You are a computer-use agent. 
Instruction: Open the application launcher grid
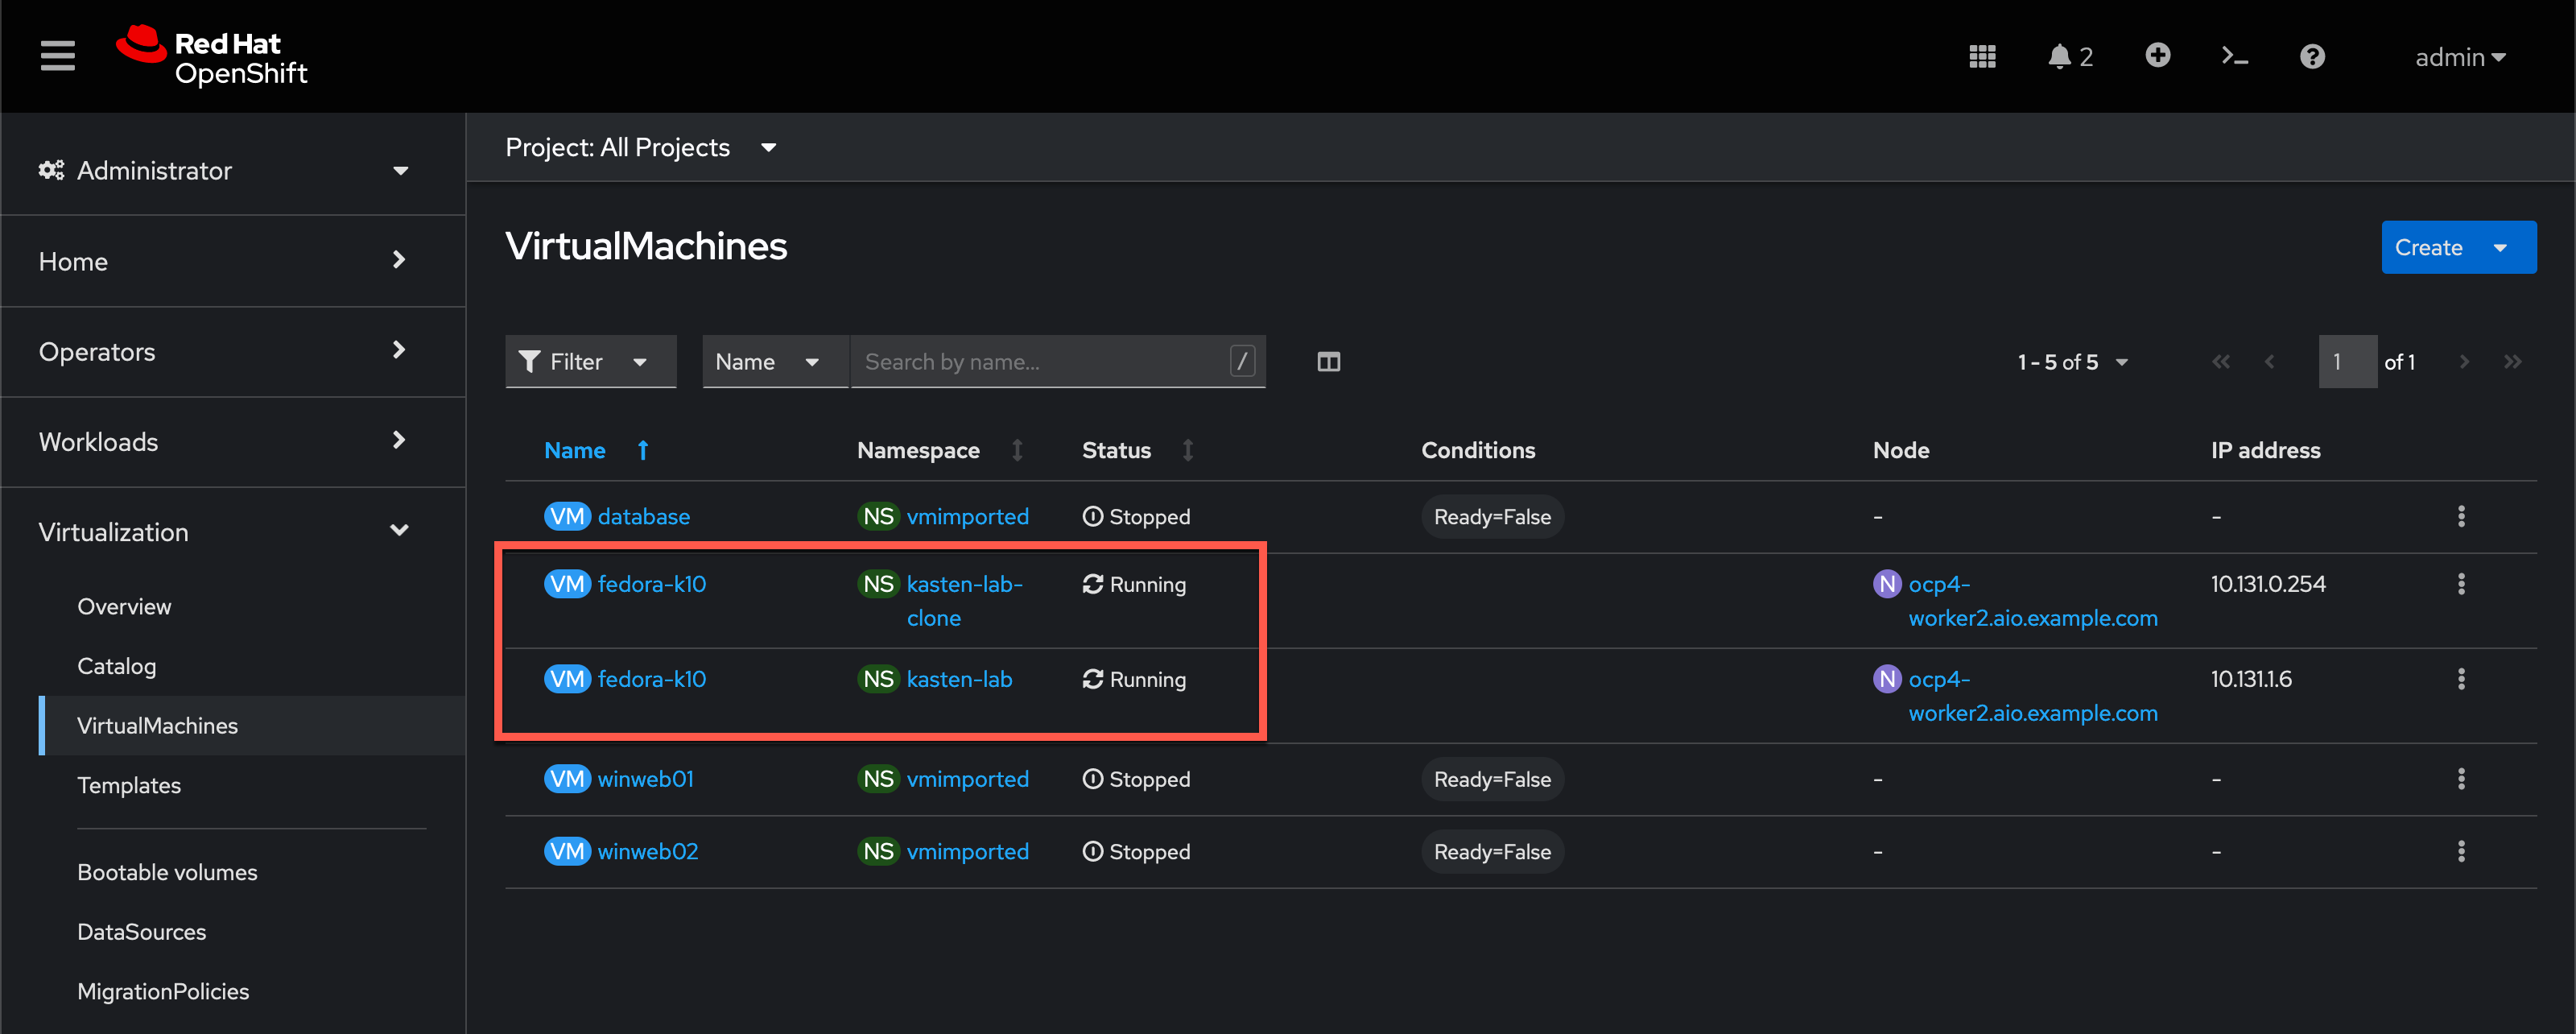coord(1982,56)
